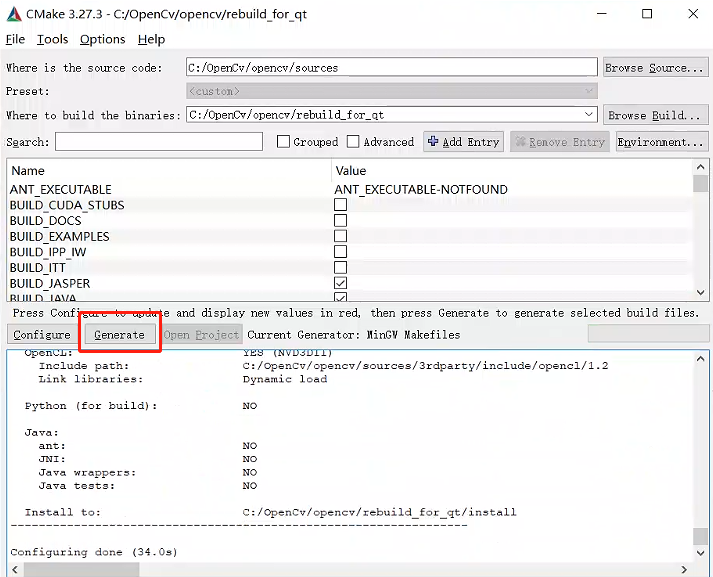Enable the Advanced checkbox
Viewport: 713px width, 577px height.
click(353, 141)
